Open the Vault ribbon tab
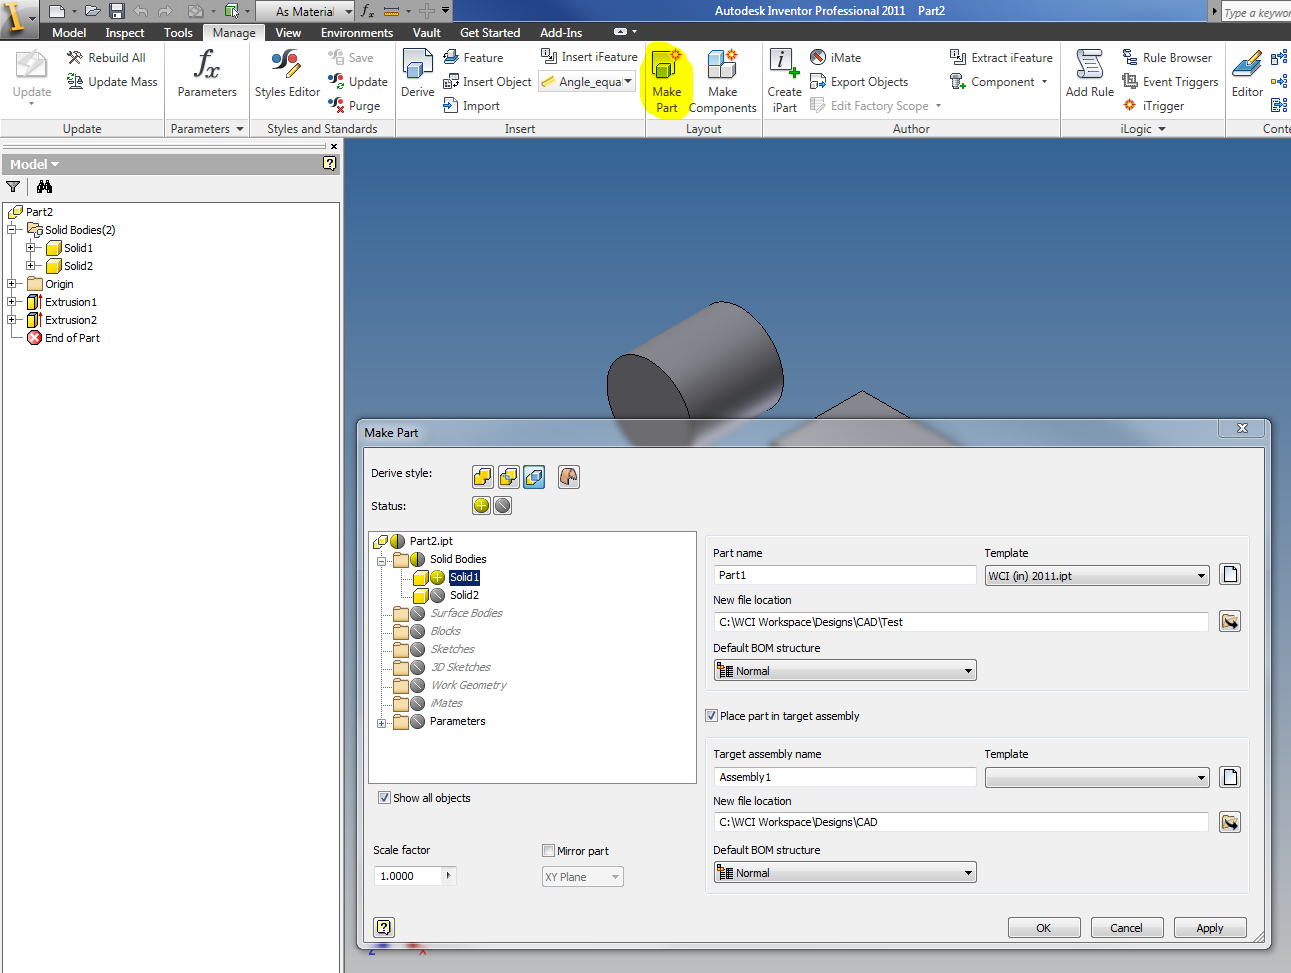The width and height of the screenshot is (1291, 973). (427, 33)
